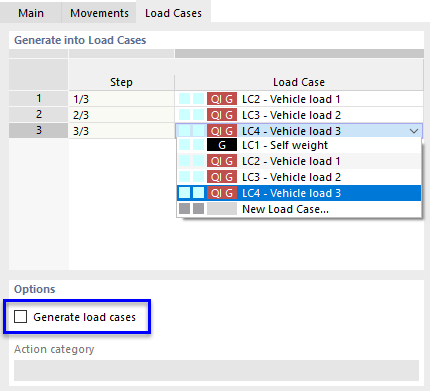Click the step cell 1/3

(x=121, y=99)
